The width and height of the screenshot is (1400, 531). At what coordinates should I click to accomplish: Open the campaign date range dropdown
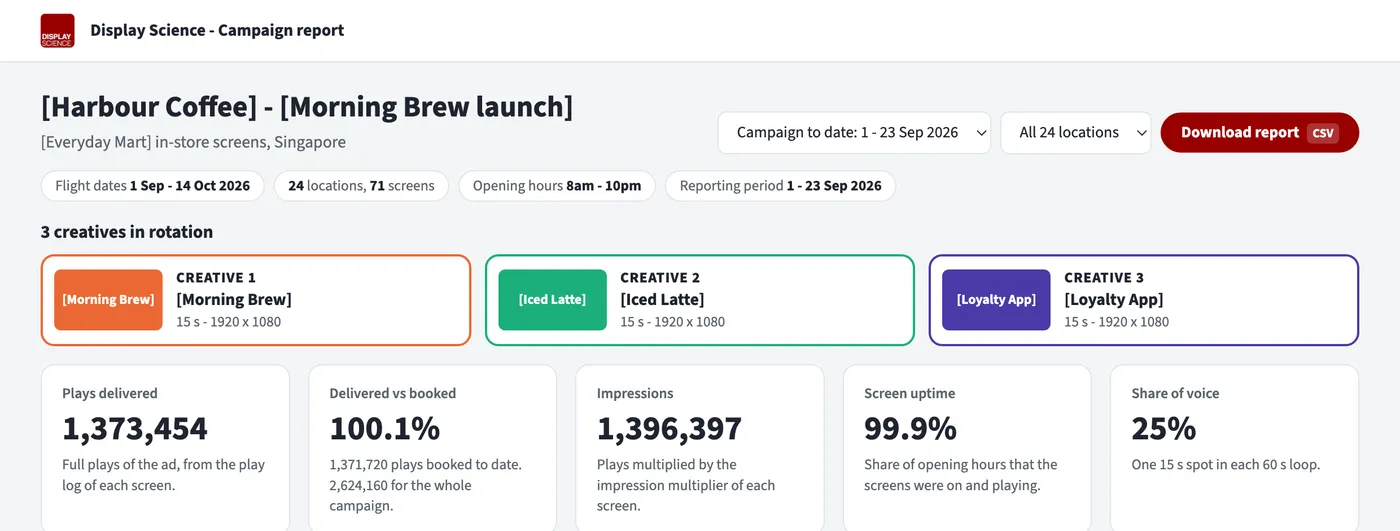[854, 132]
